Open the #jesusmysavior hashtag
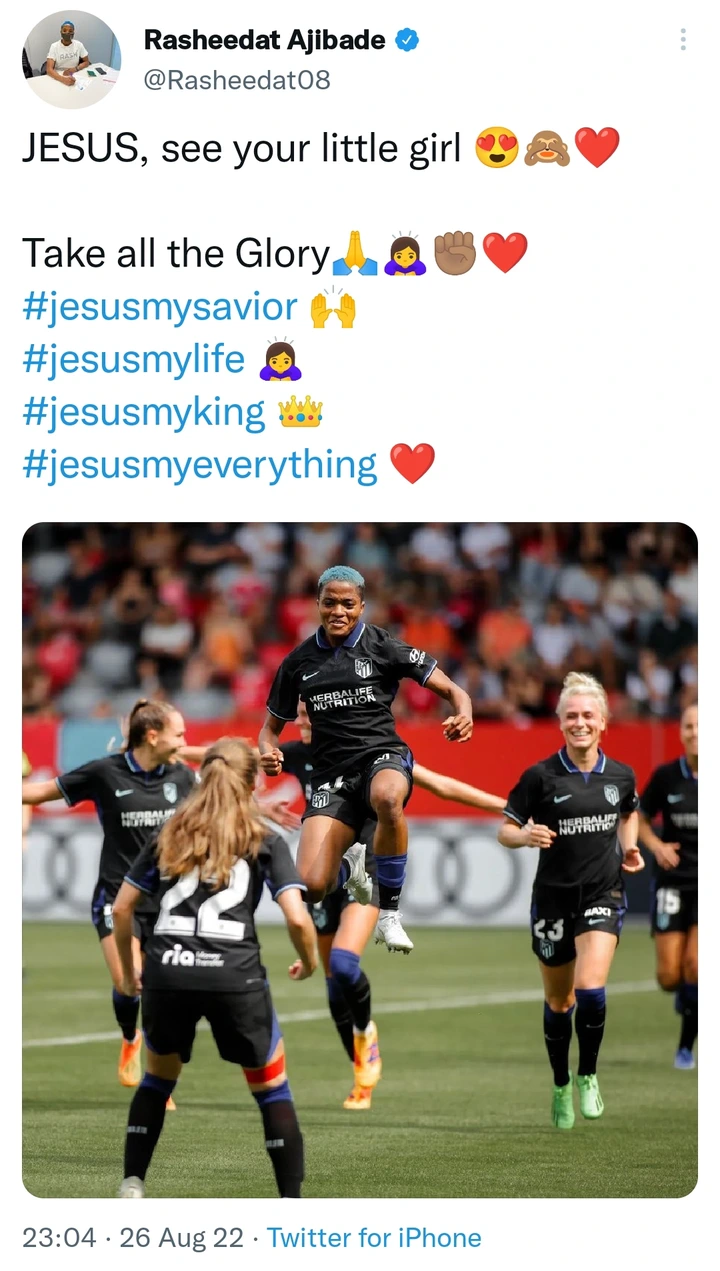 [x=160, y=308]
